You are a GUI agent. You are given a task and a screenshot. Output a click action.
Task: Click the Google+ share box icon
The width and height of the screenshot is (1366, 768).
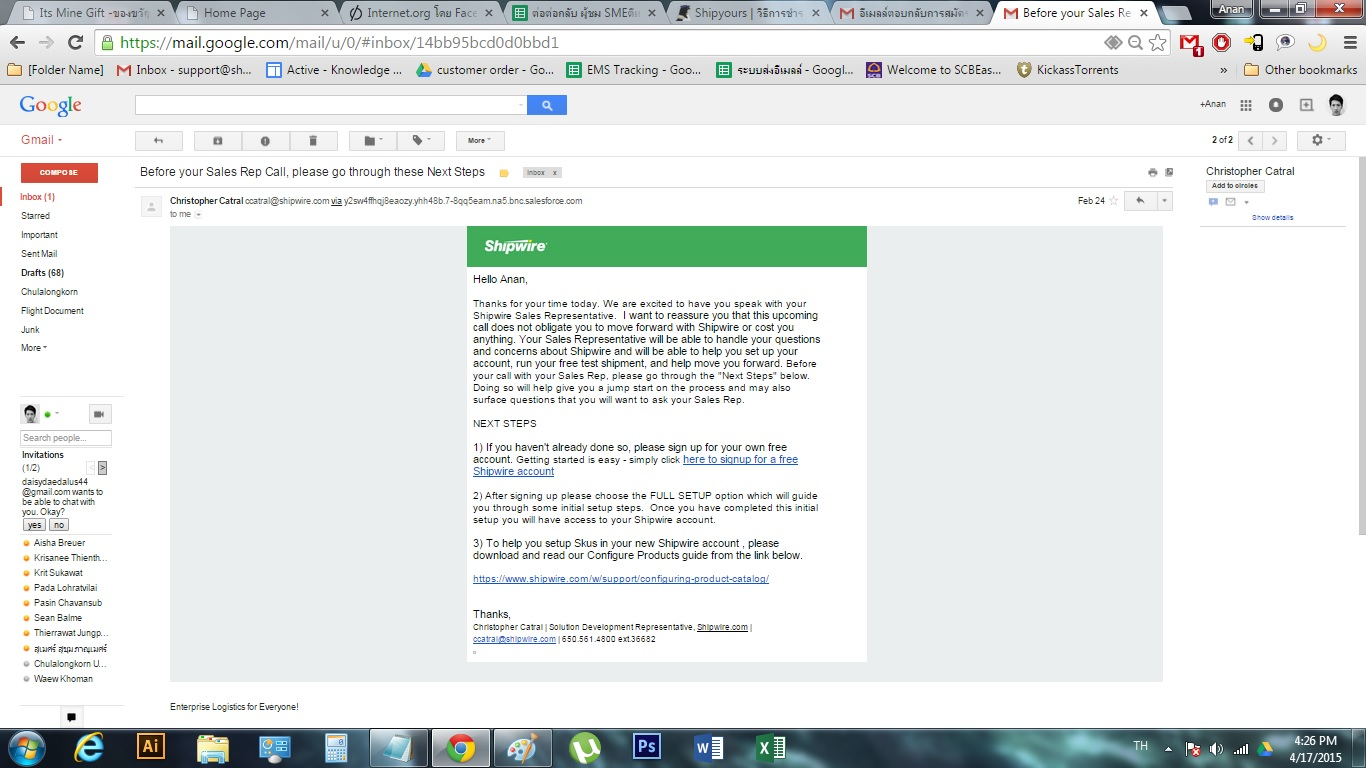(1306, 105)
